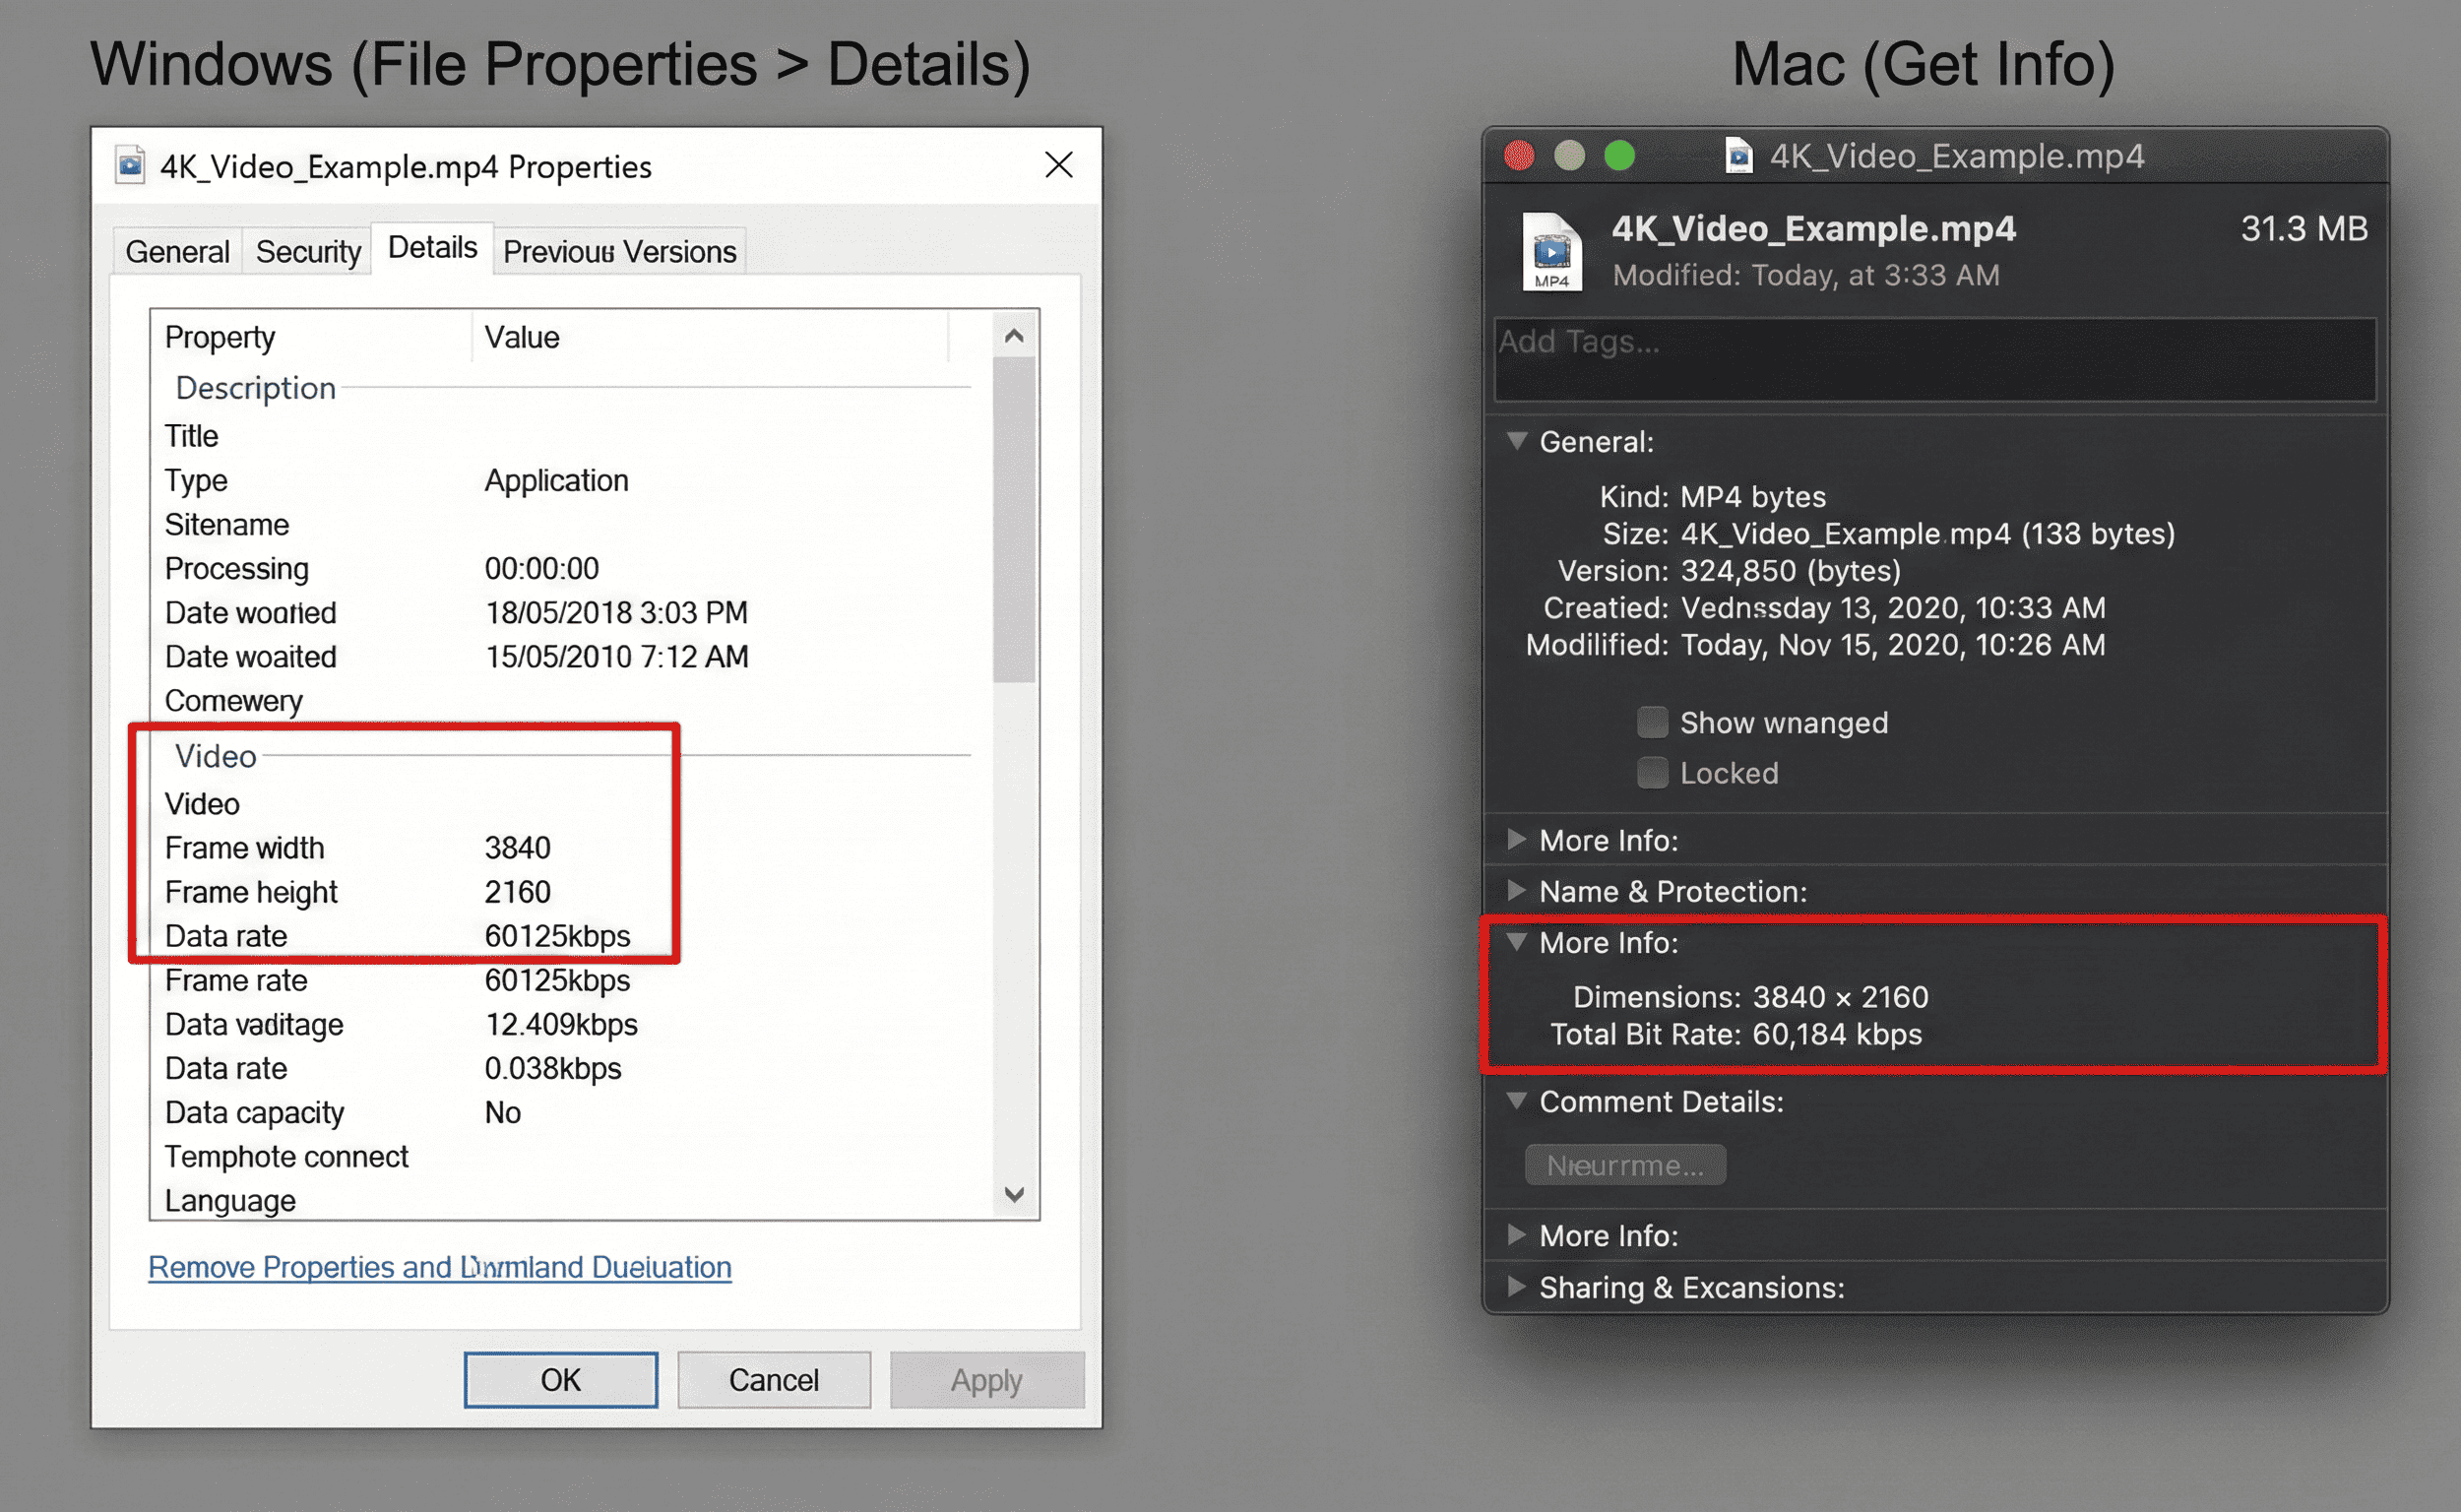Click the scroll-up arrow in the properties list

[1014, 336]
